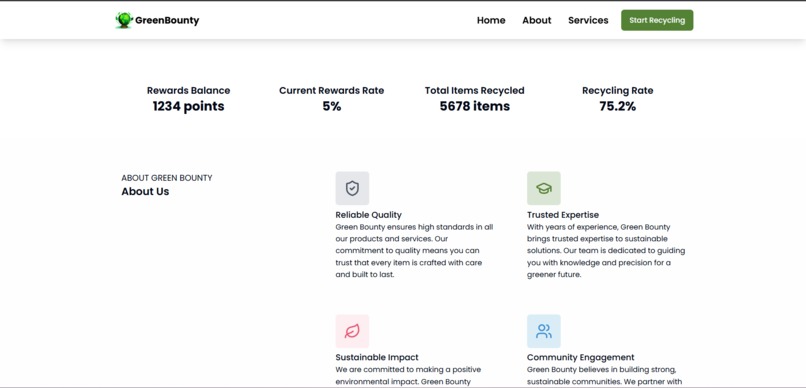This screenshot has width=806, height=388.
Task: Click the Reliable Quality heading
Action: 369,215
